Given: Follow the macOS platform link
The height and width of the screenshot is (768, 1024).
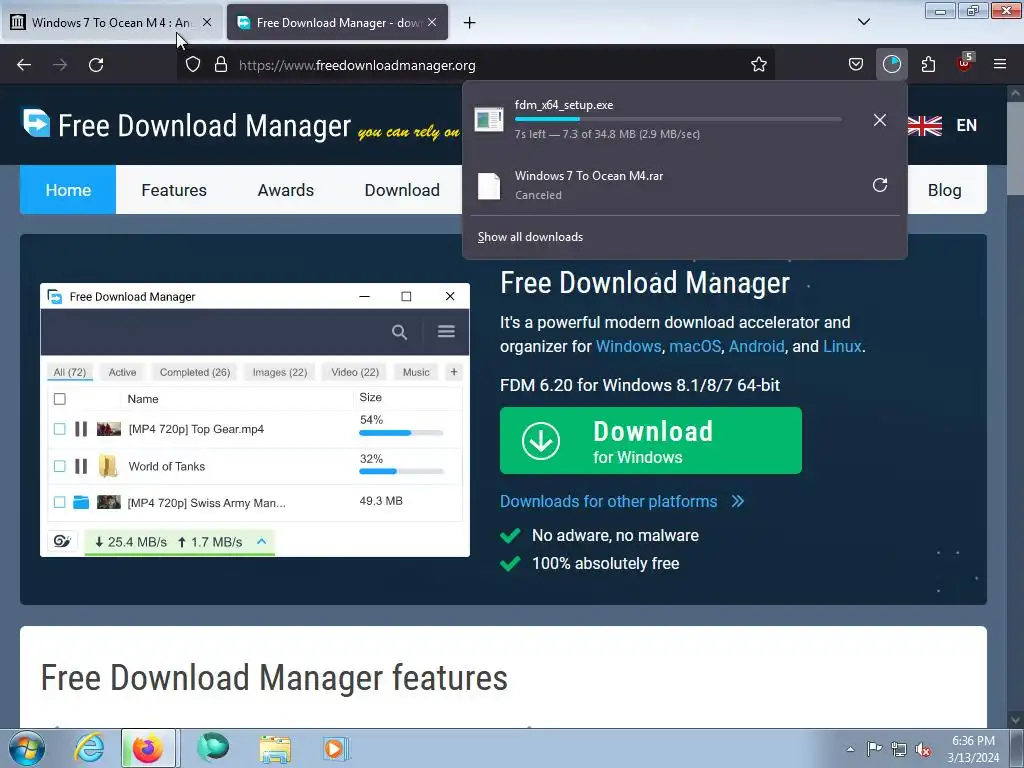Looking at the screenshot, I should (x=695, y=346).
